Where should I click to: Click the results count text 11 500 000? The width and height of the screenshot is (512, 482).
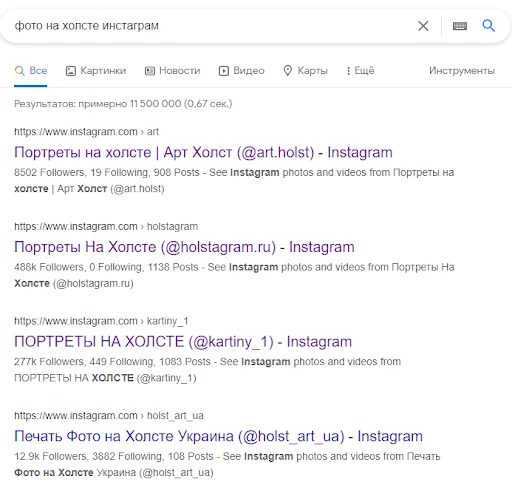[123, 104]
